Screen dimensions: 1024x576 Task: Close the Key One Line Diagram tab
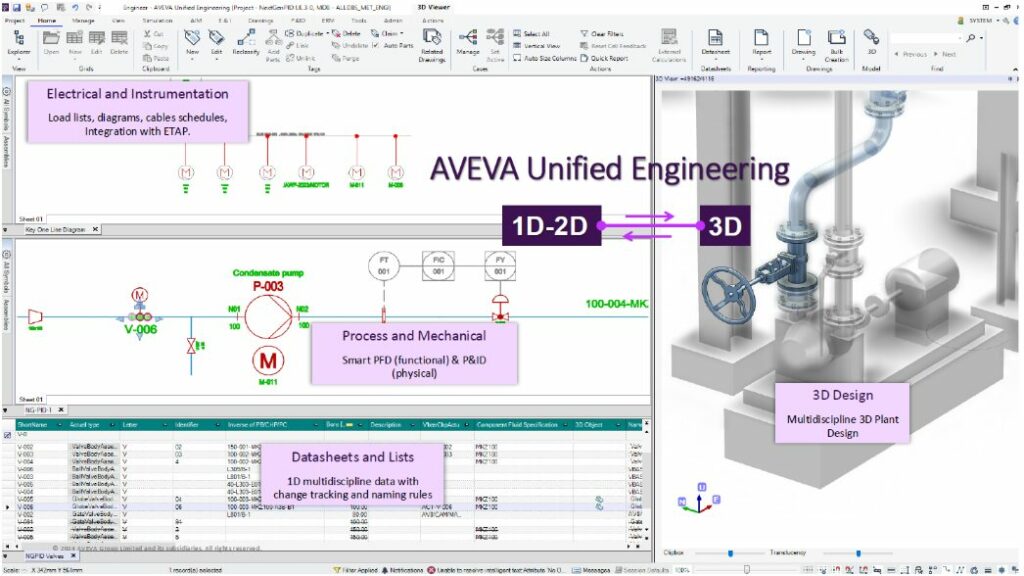point(95,230)
